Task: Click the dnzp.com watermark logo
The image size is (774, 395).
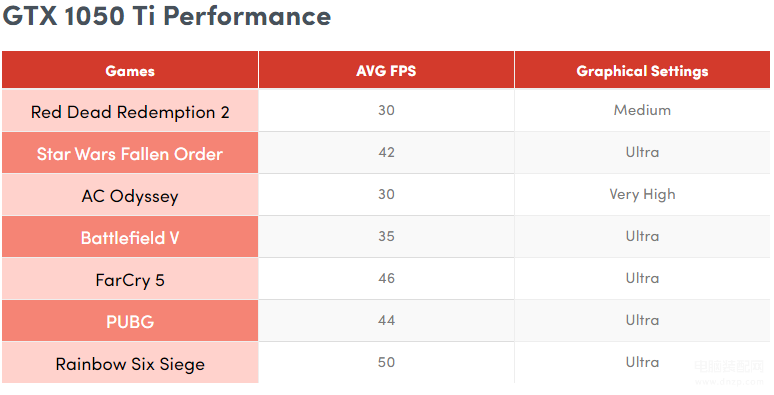Action: 729,373
